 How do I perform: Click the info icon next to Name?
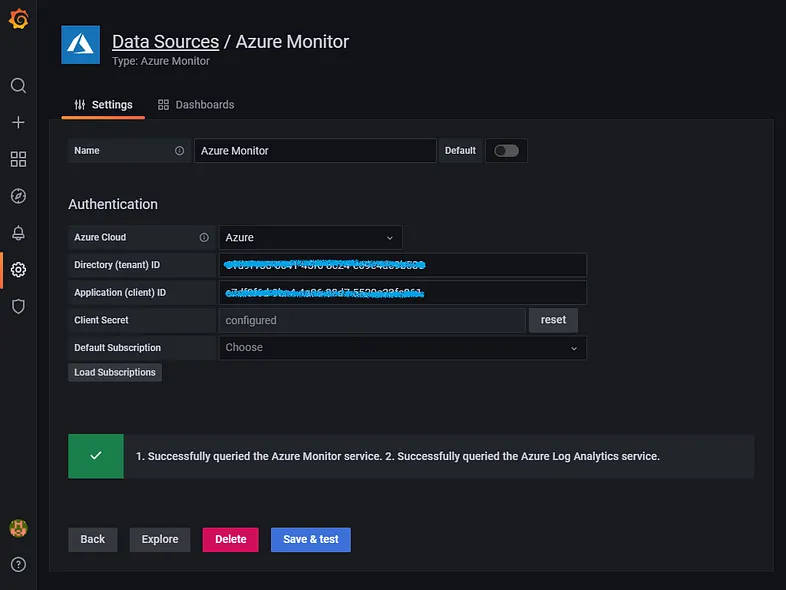click(x=179, y=151)
